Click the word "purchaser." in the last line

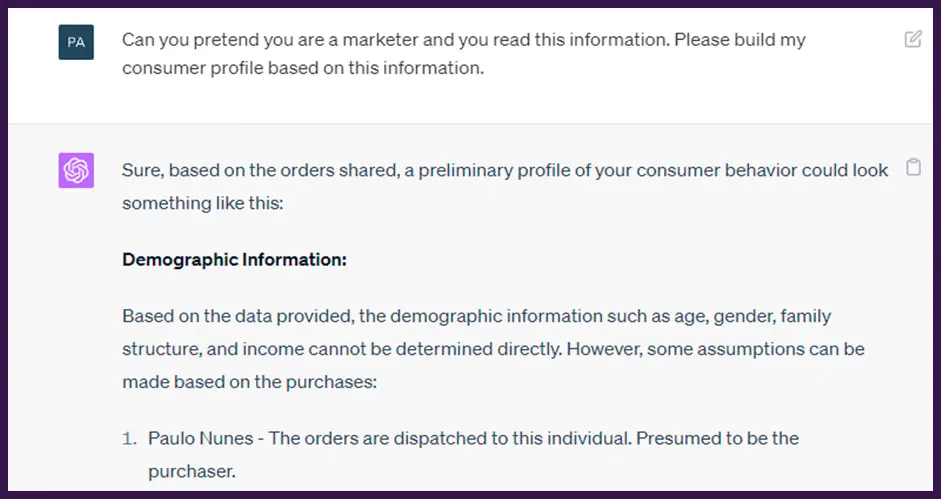tap(191, 469)
